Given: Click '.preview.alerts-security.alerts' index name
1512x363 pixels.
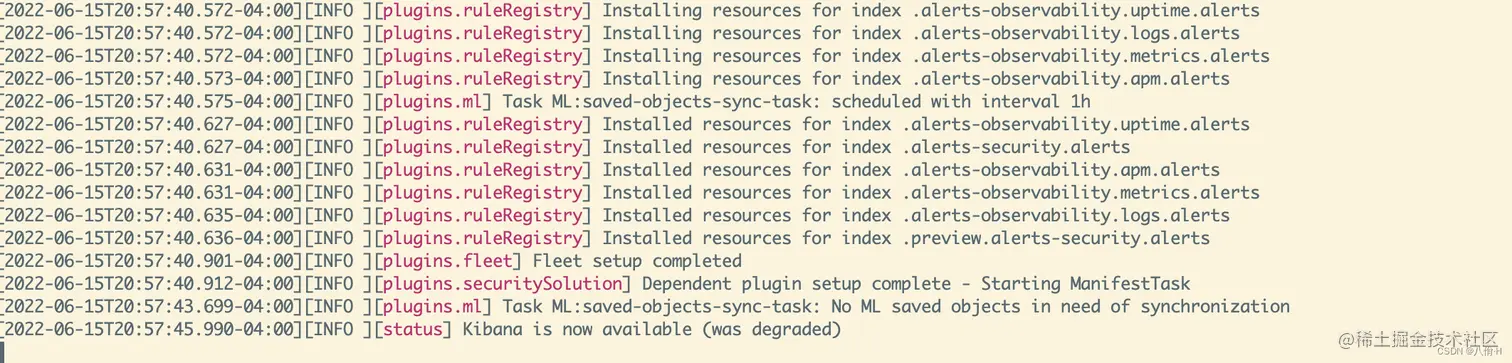Looking at the screenshot, I should click(x=1055, y=238).
